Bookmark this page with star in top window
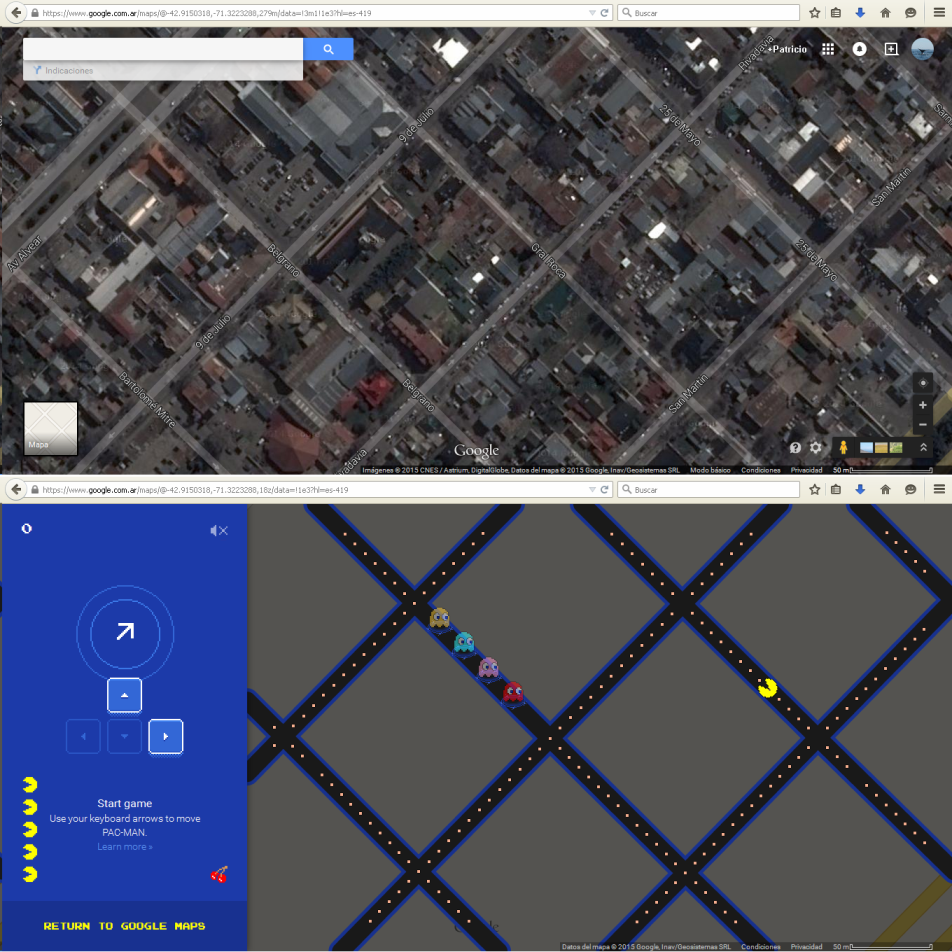952x952 pixels. [814, 13]
